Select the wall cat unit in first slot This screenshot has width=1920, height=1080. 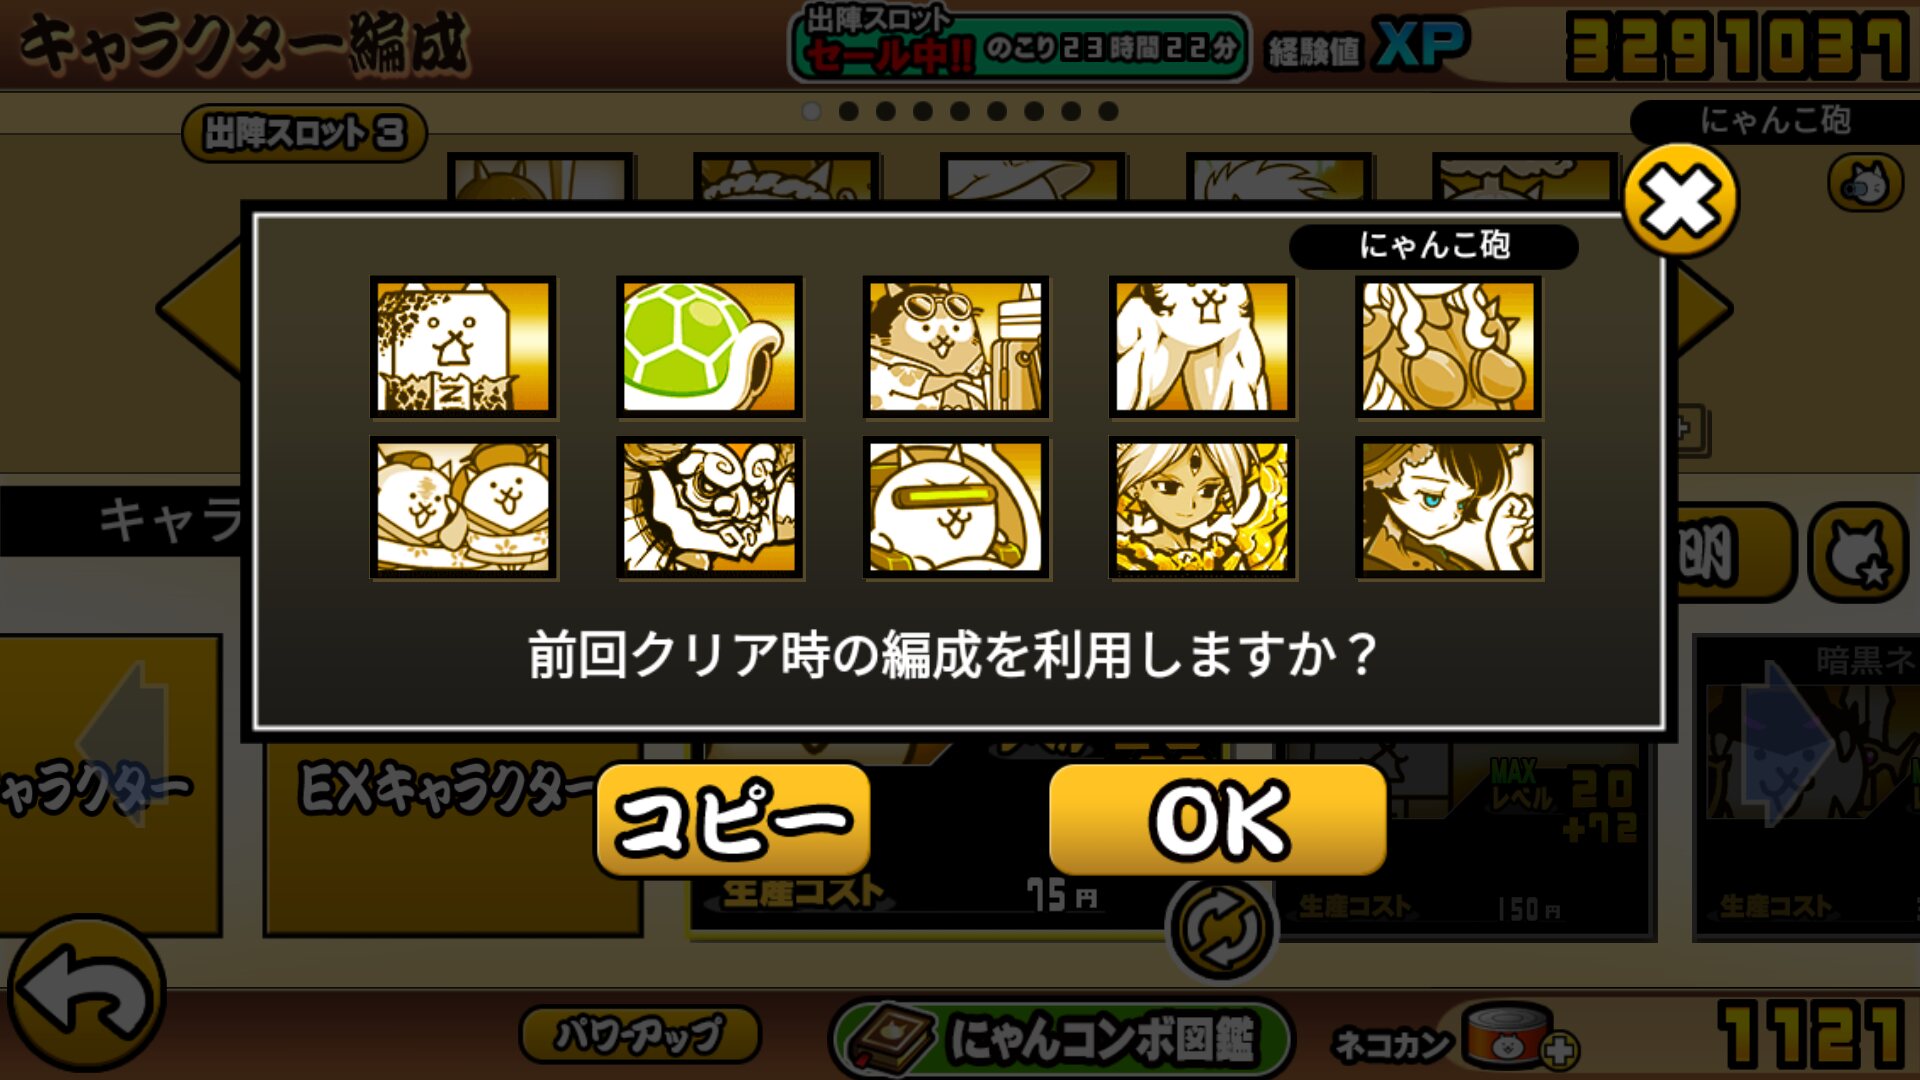pyautogui.click(x=463, y=347)
